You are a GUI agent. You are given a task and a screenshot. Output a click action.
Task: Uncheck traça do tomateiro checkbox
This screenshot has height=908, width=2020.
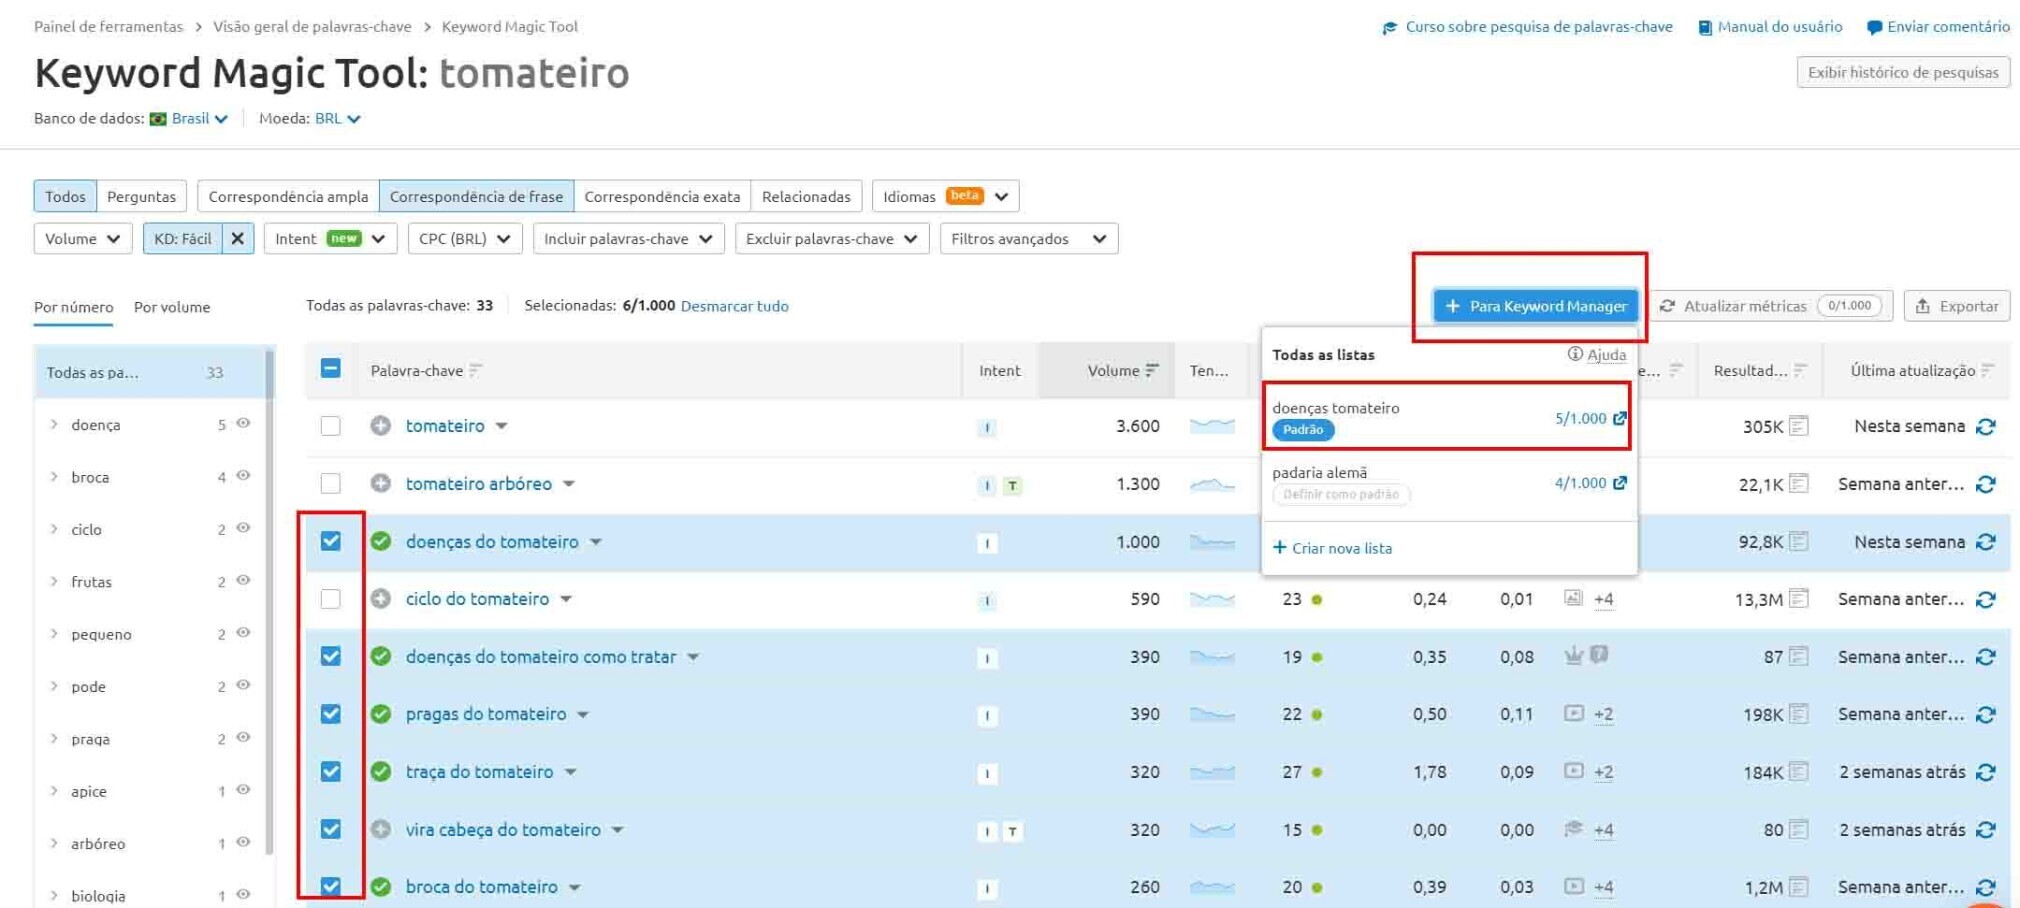pos(331,772)
